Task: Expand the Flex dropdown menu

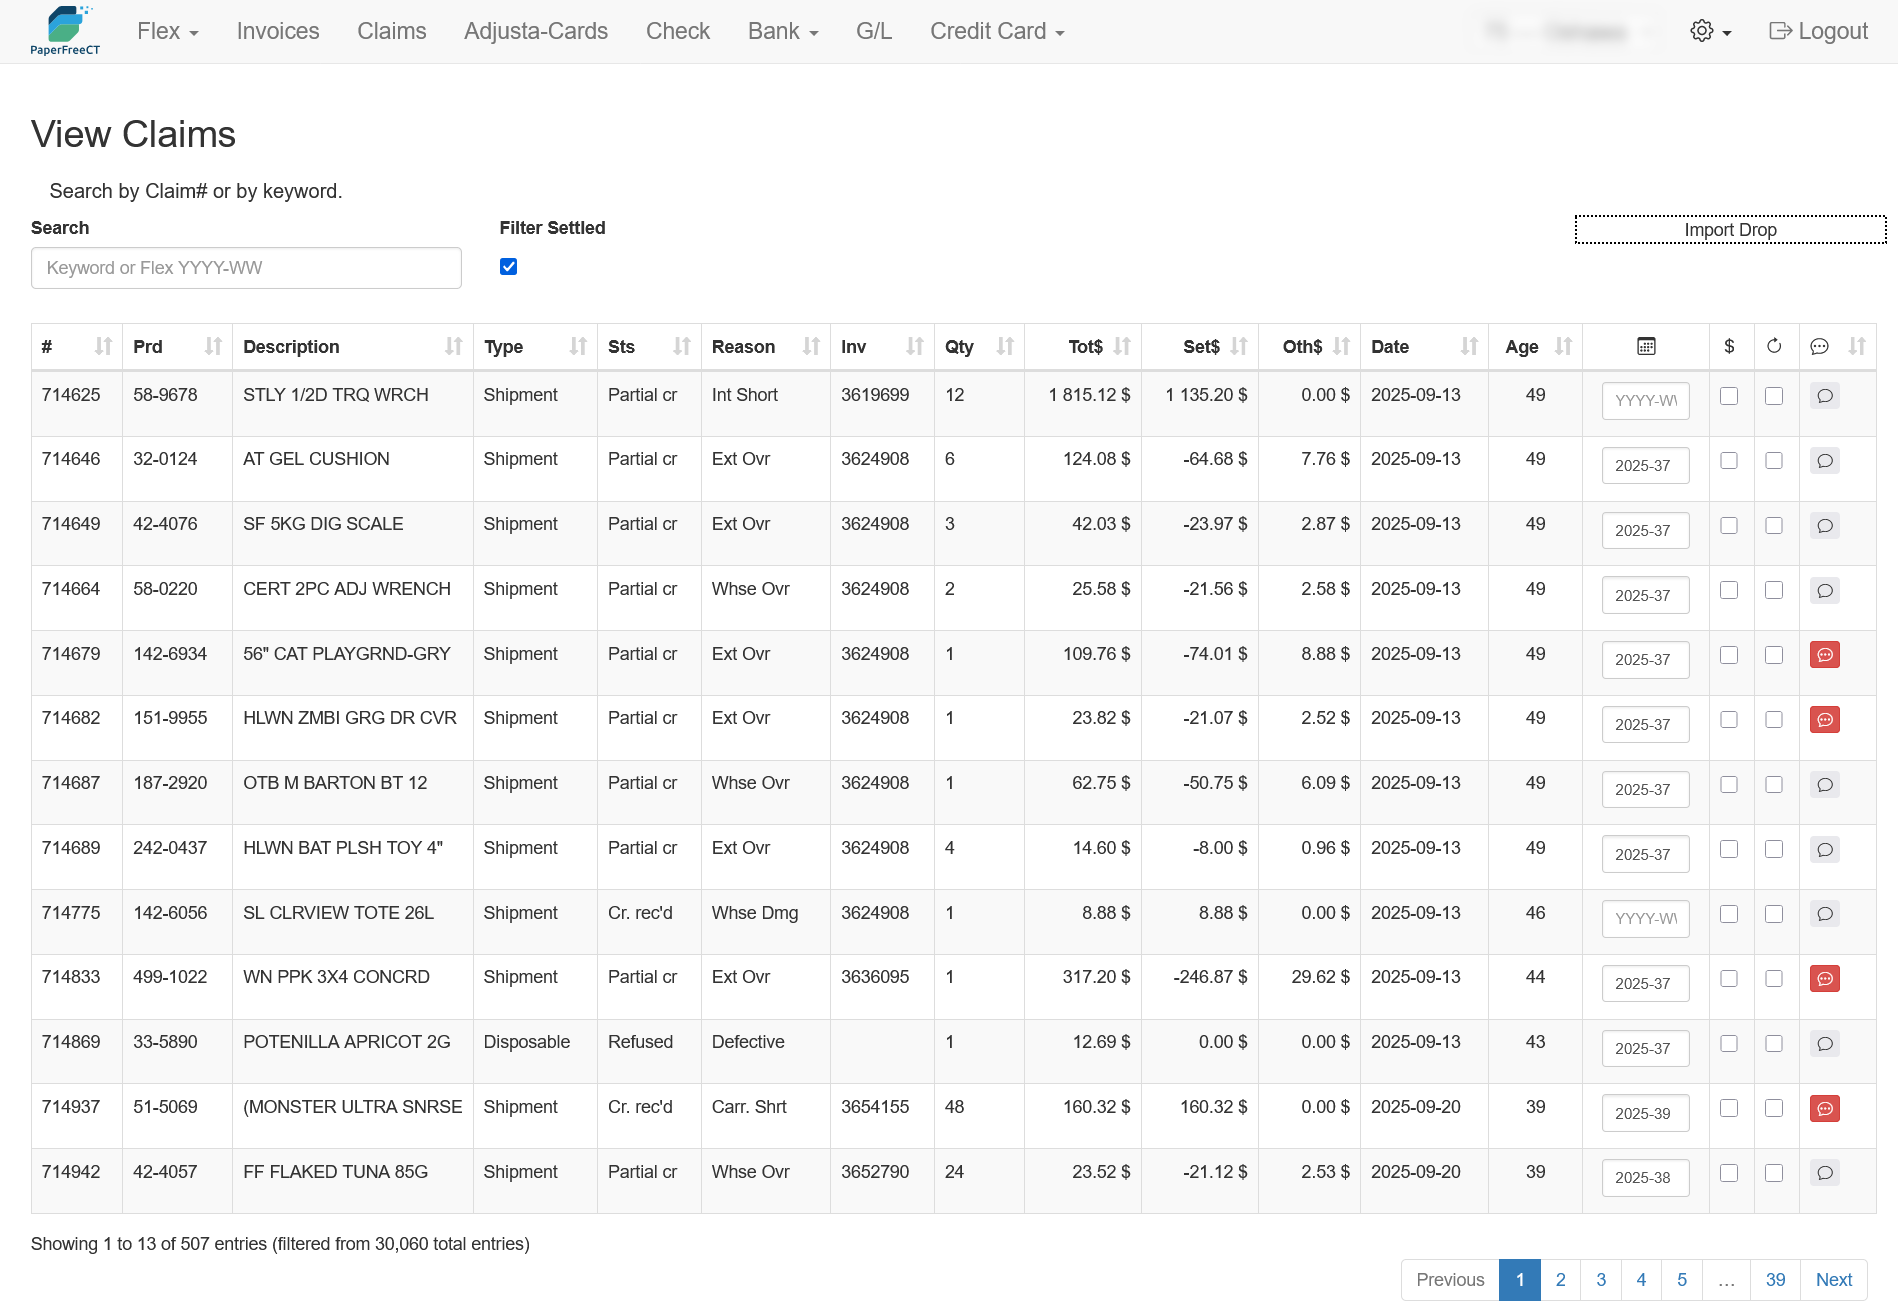Action: [167, 32]
